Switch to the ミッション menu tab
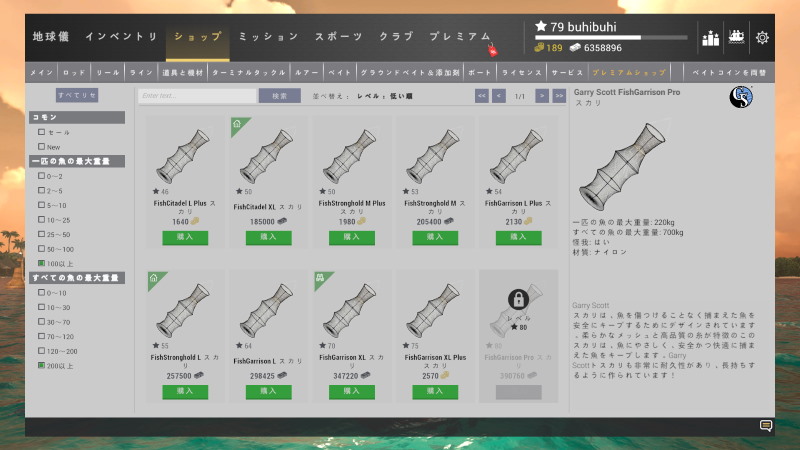The width and height of the screenshot is (800, 450). coord(268,37)
